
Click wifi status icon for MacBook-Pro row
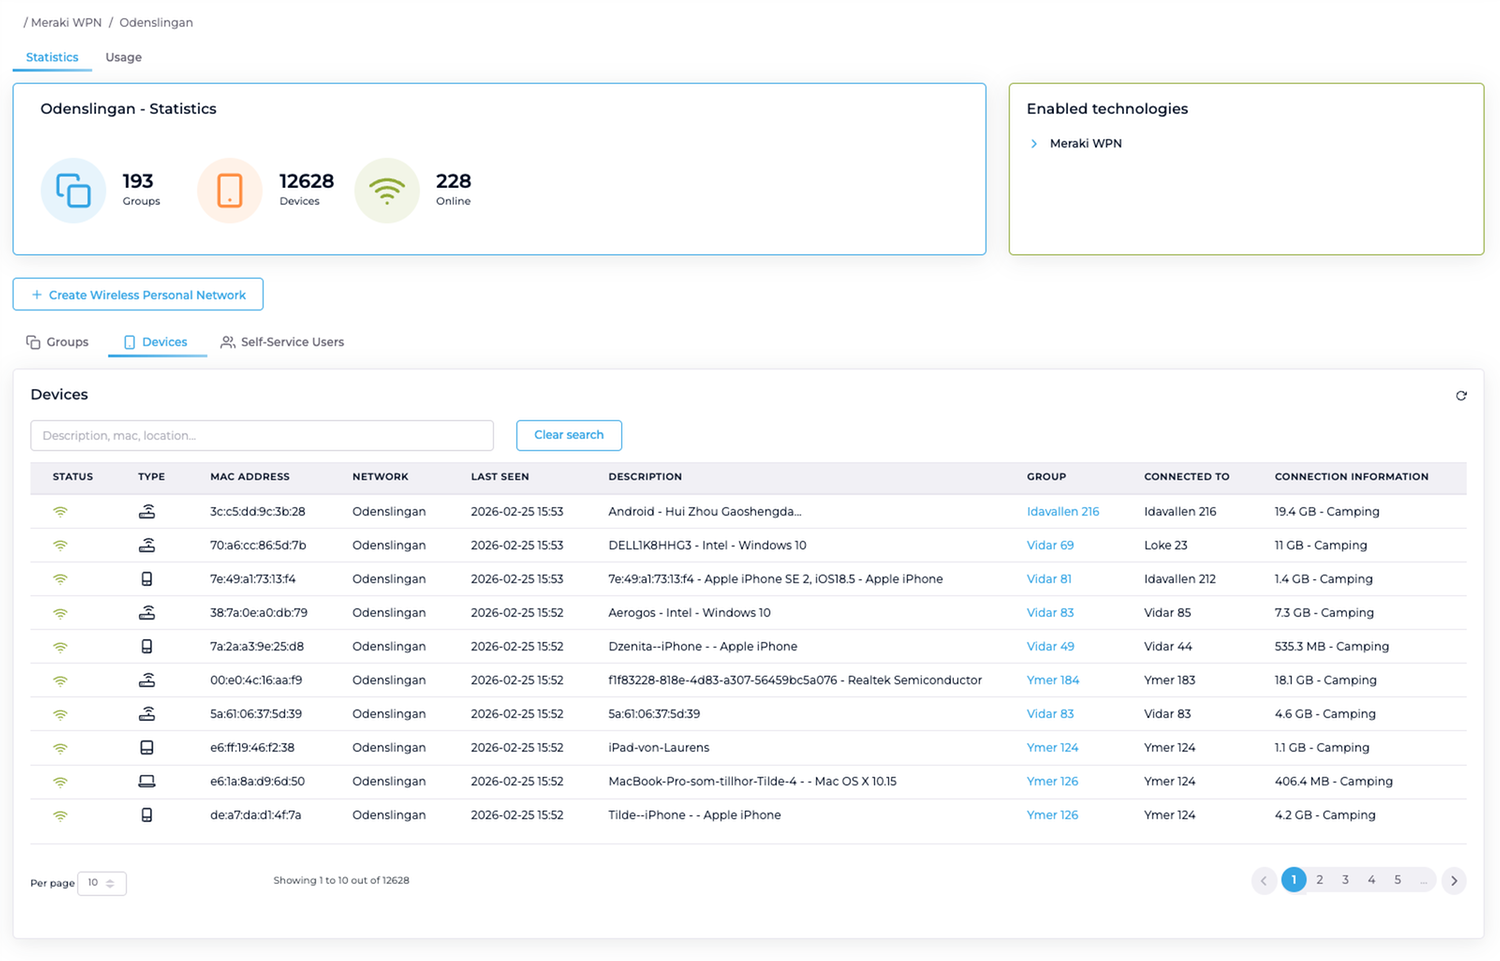(60, 782)
